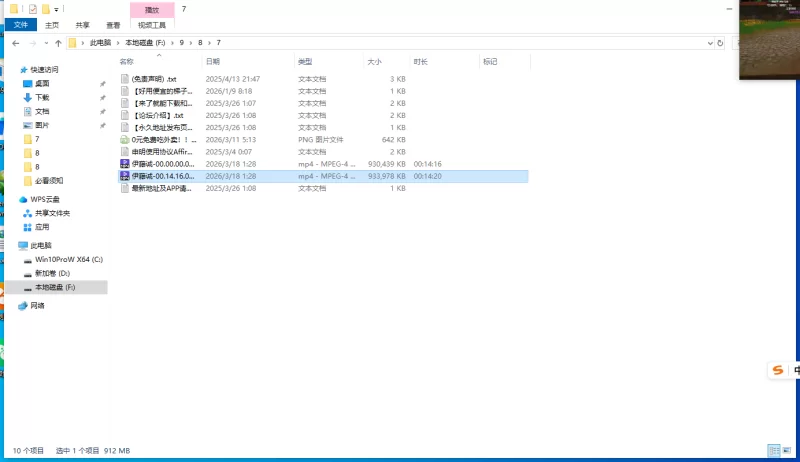Image resolution: width=800 pixels, height=462 pixels.
Task: Switch to large icons view in status bar
Action: 786,451
